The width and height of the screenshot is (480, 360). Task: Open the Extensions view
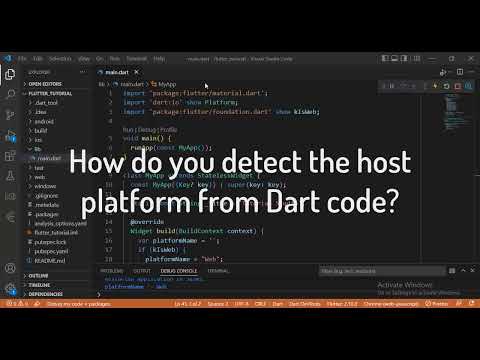click(x=10, y=156)
